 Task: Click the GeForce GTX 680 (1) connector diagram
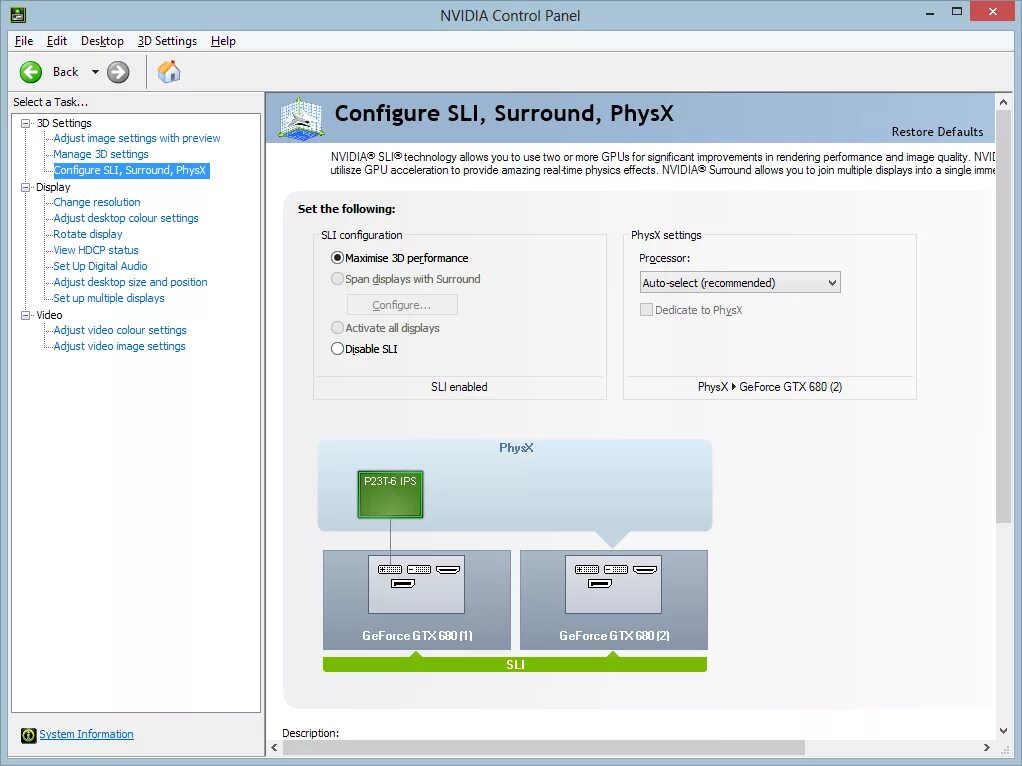pos(416,584)
